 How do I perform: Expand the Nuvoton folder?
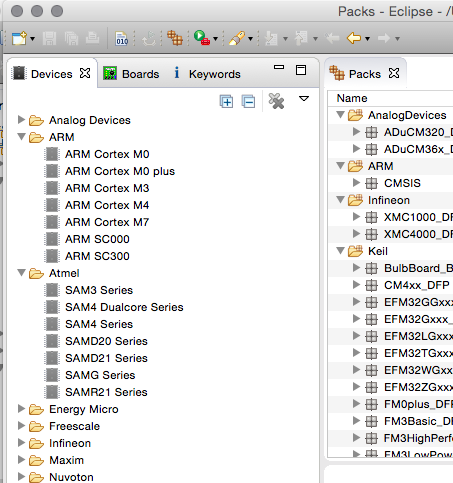point(21,476)
